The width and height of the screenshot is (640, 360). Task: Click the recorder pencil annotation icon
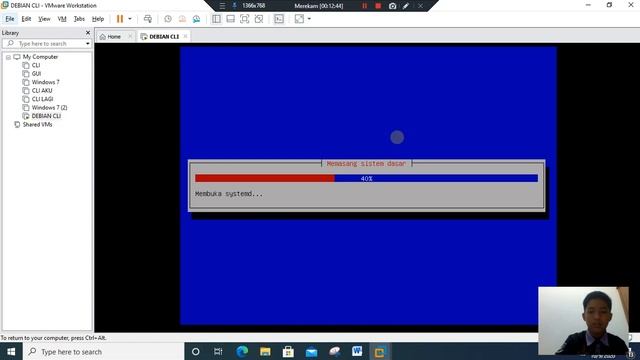pyautogui.click(x=406, y=6)
